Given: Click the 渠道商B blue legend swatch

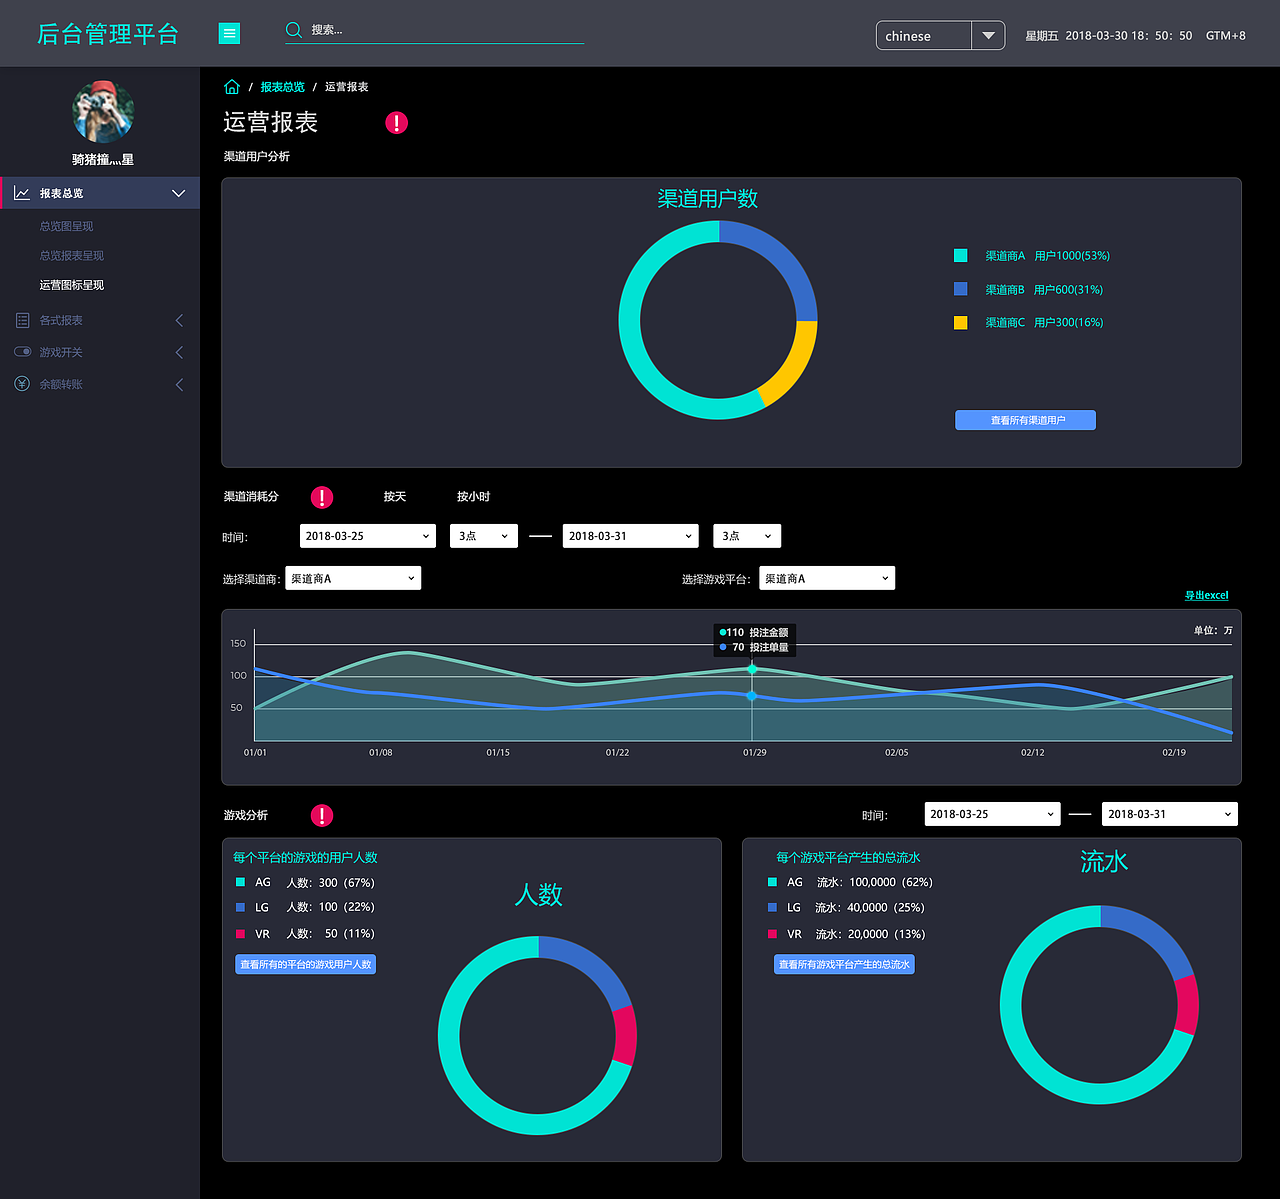Looking at the screenshot, I should click(961, 289).
